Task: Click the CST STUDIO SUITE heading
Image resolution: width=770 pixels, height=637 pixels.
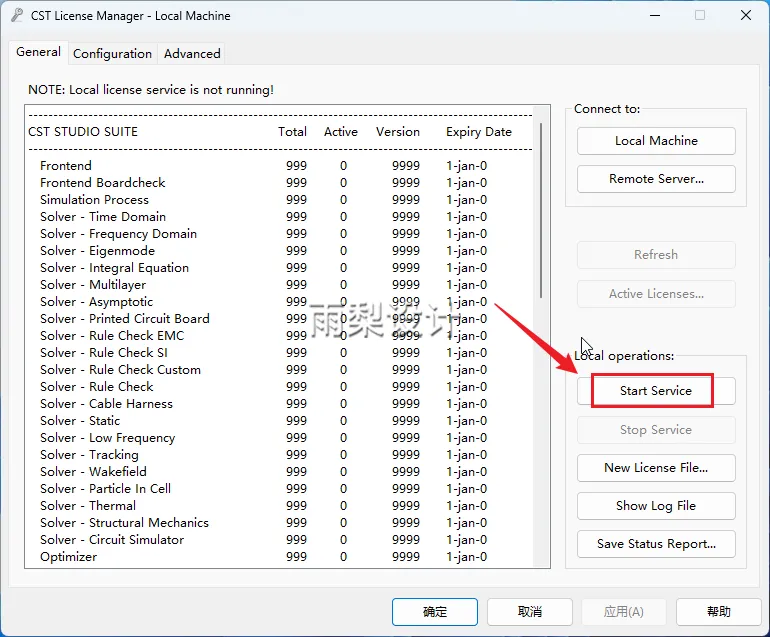Action: pos(83,132)
